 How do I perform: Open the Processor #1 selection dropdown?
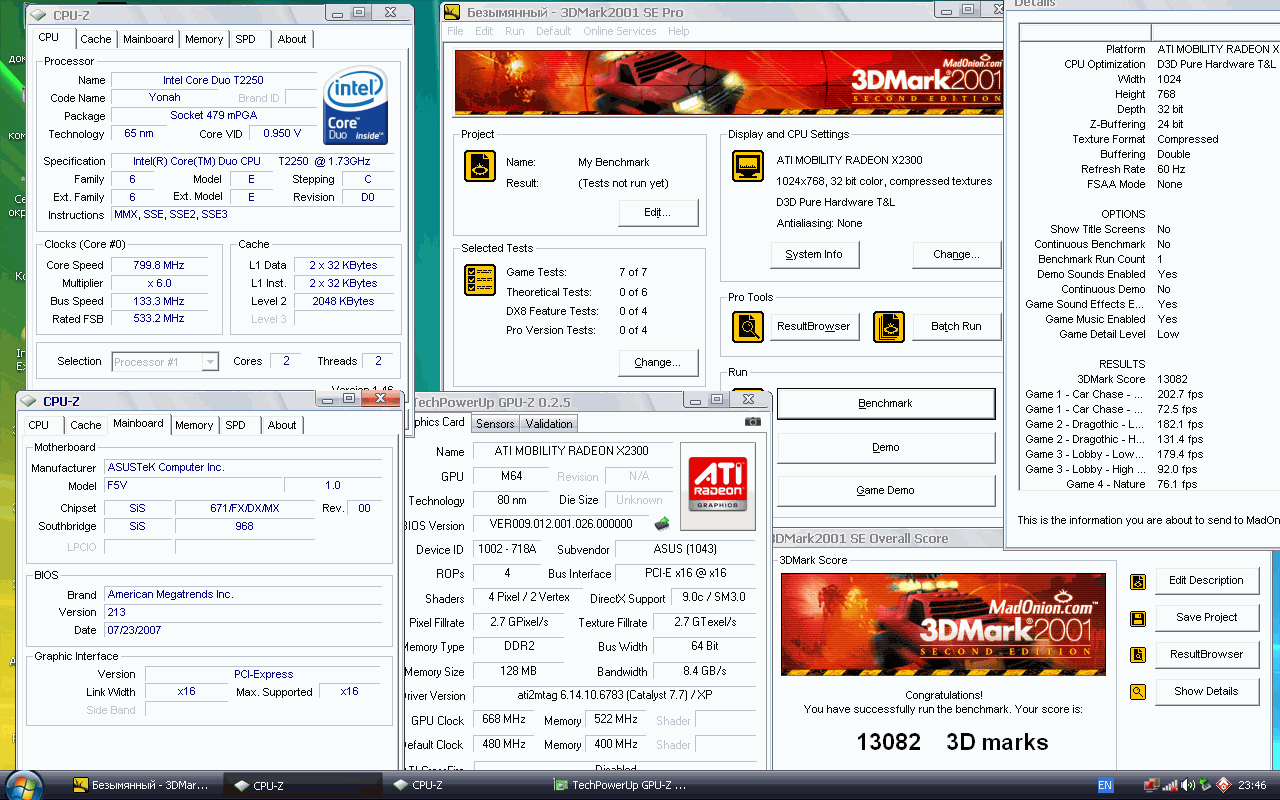(x=165, y=361)
